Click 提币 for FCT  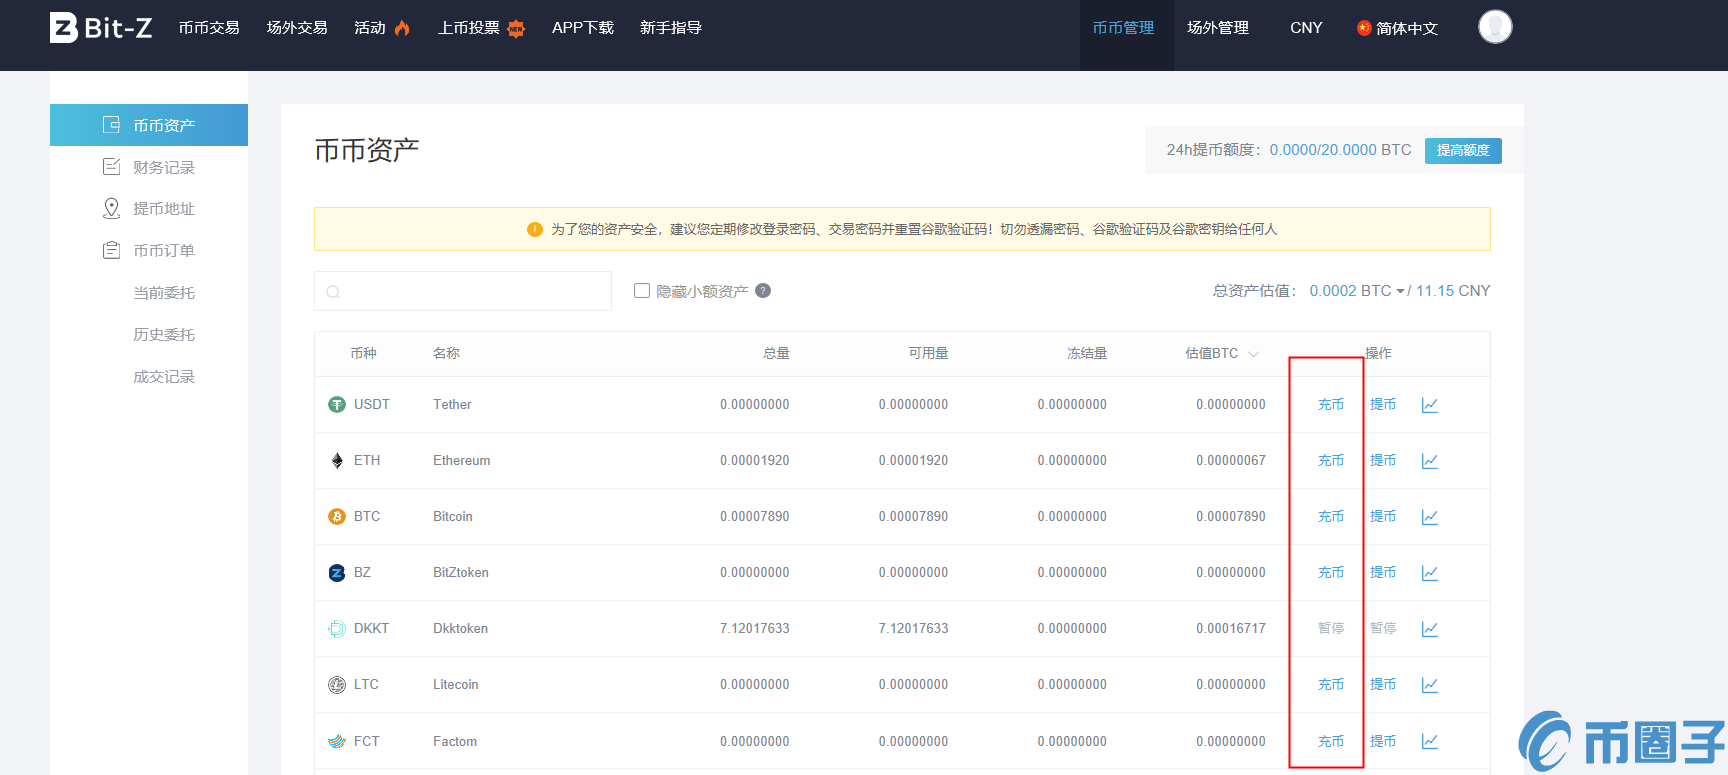[1383, 741]
